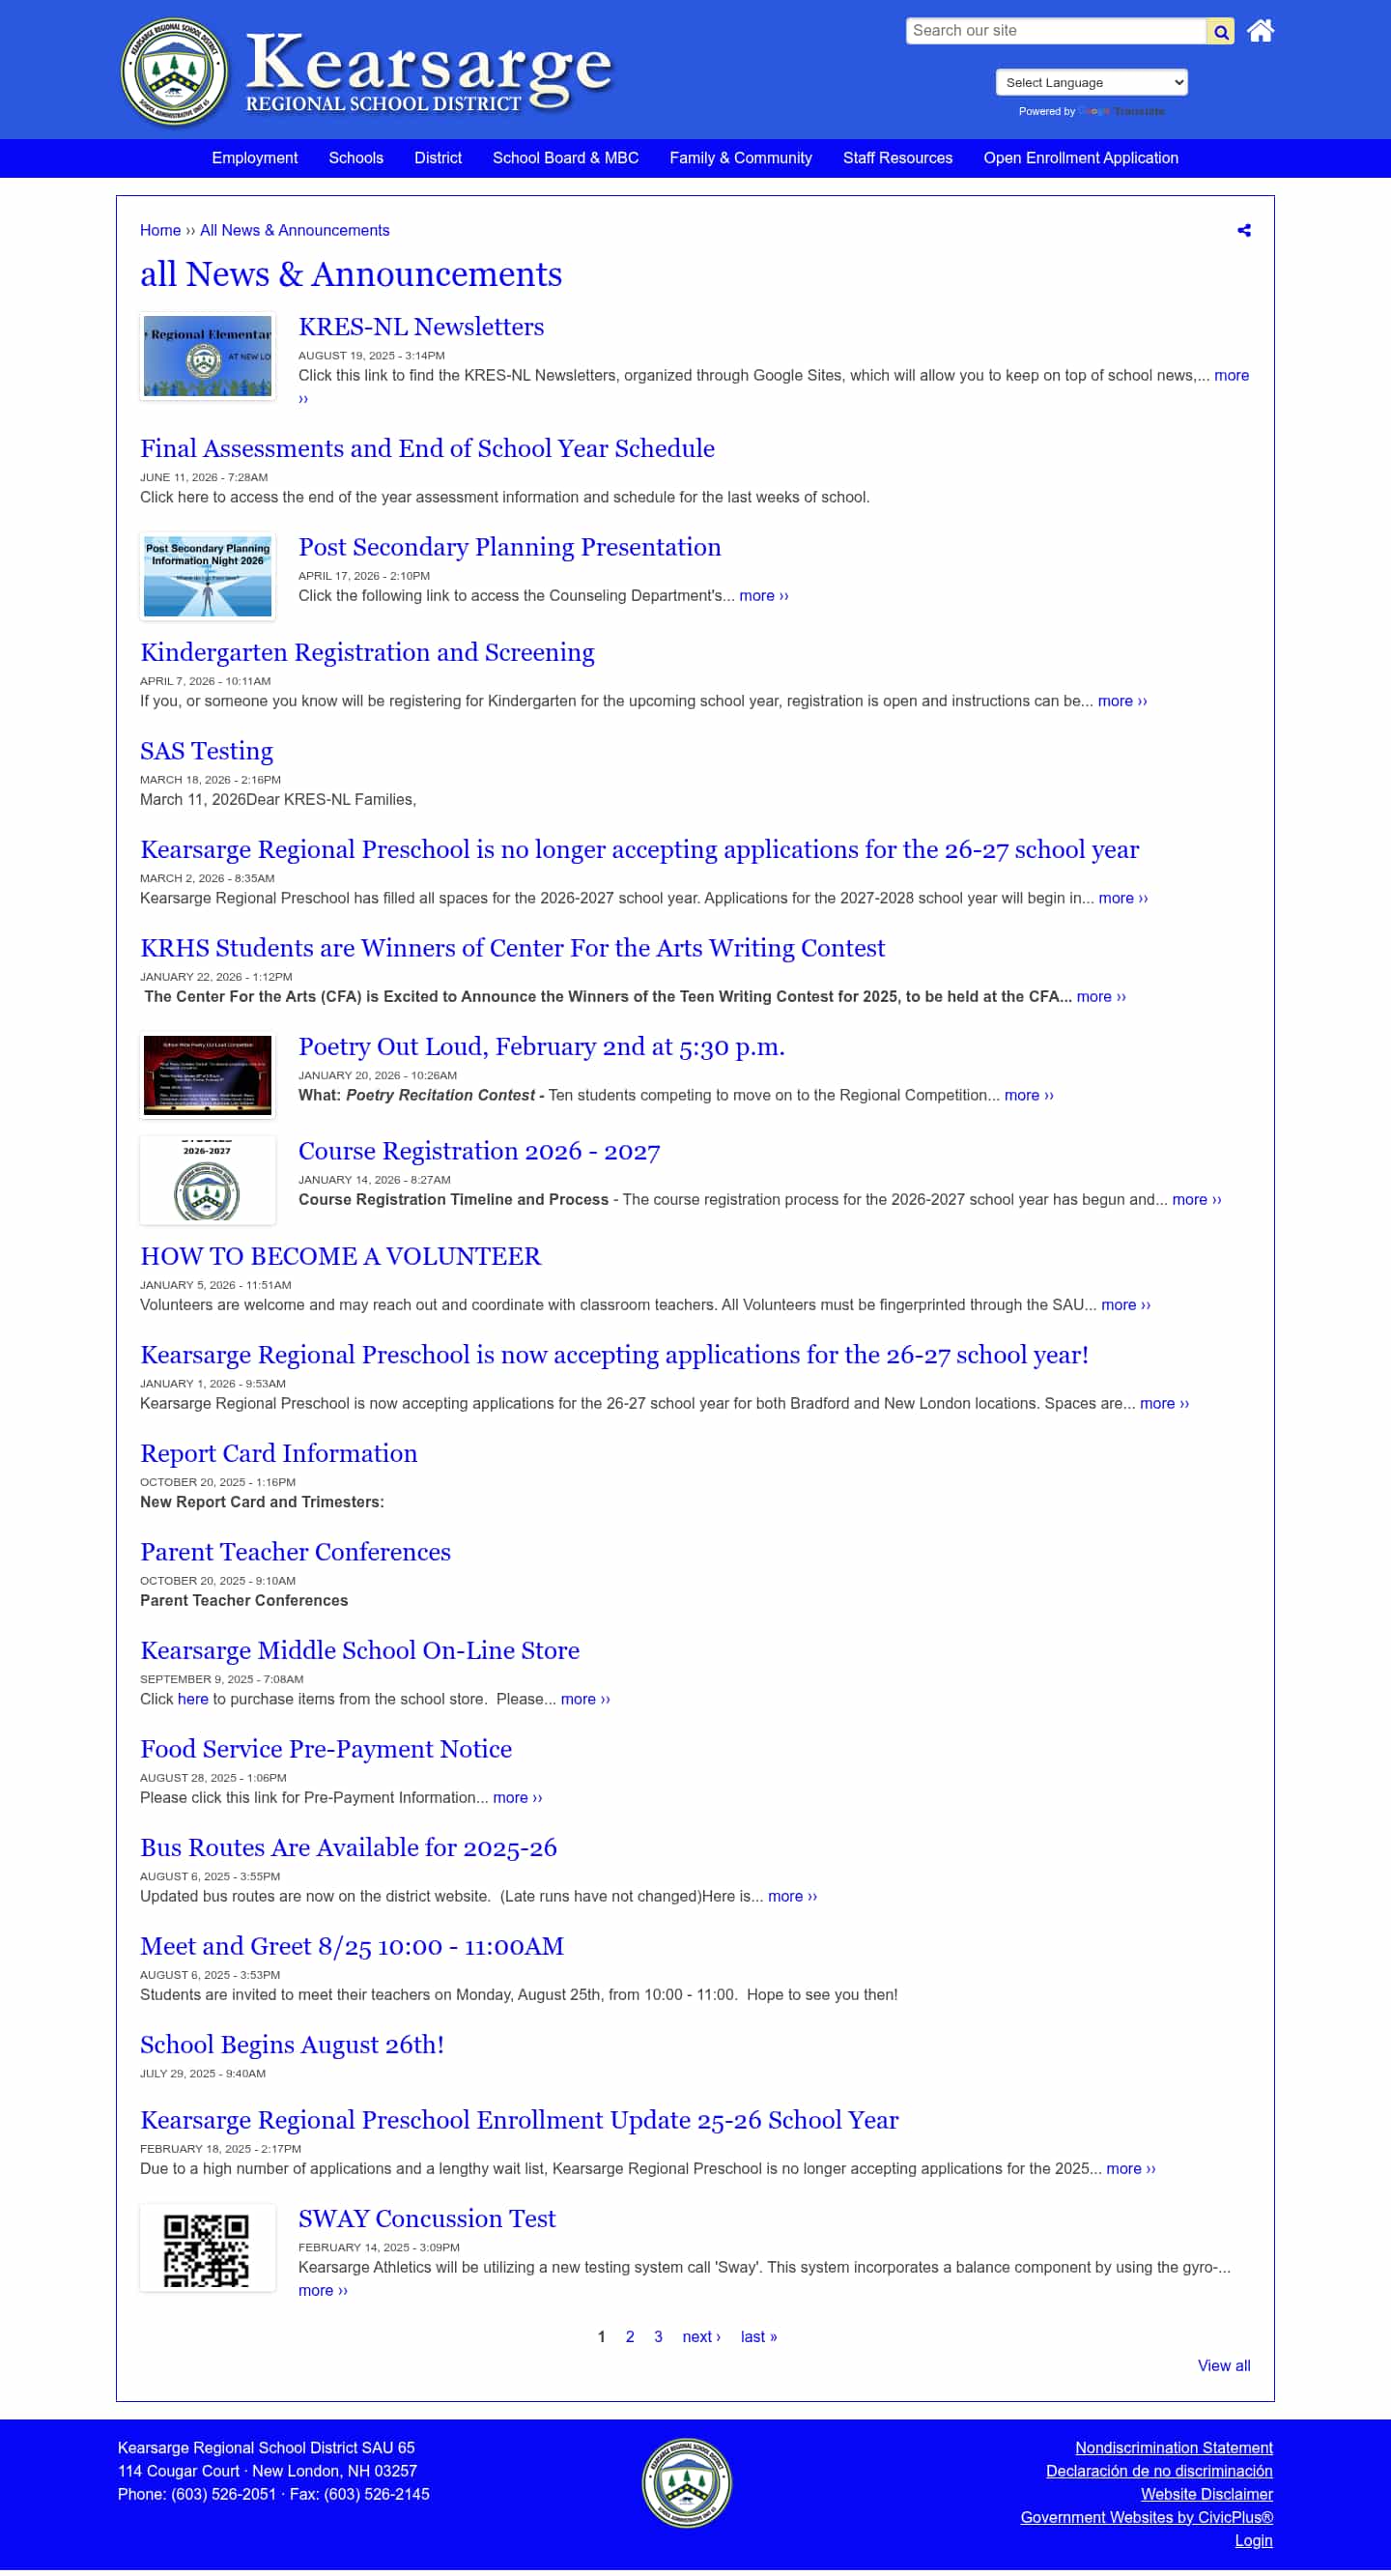
Task: Click the Login footer link
Action: [x=1254, y=2541]
